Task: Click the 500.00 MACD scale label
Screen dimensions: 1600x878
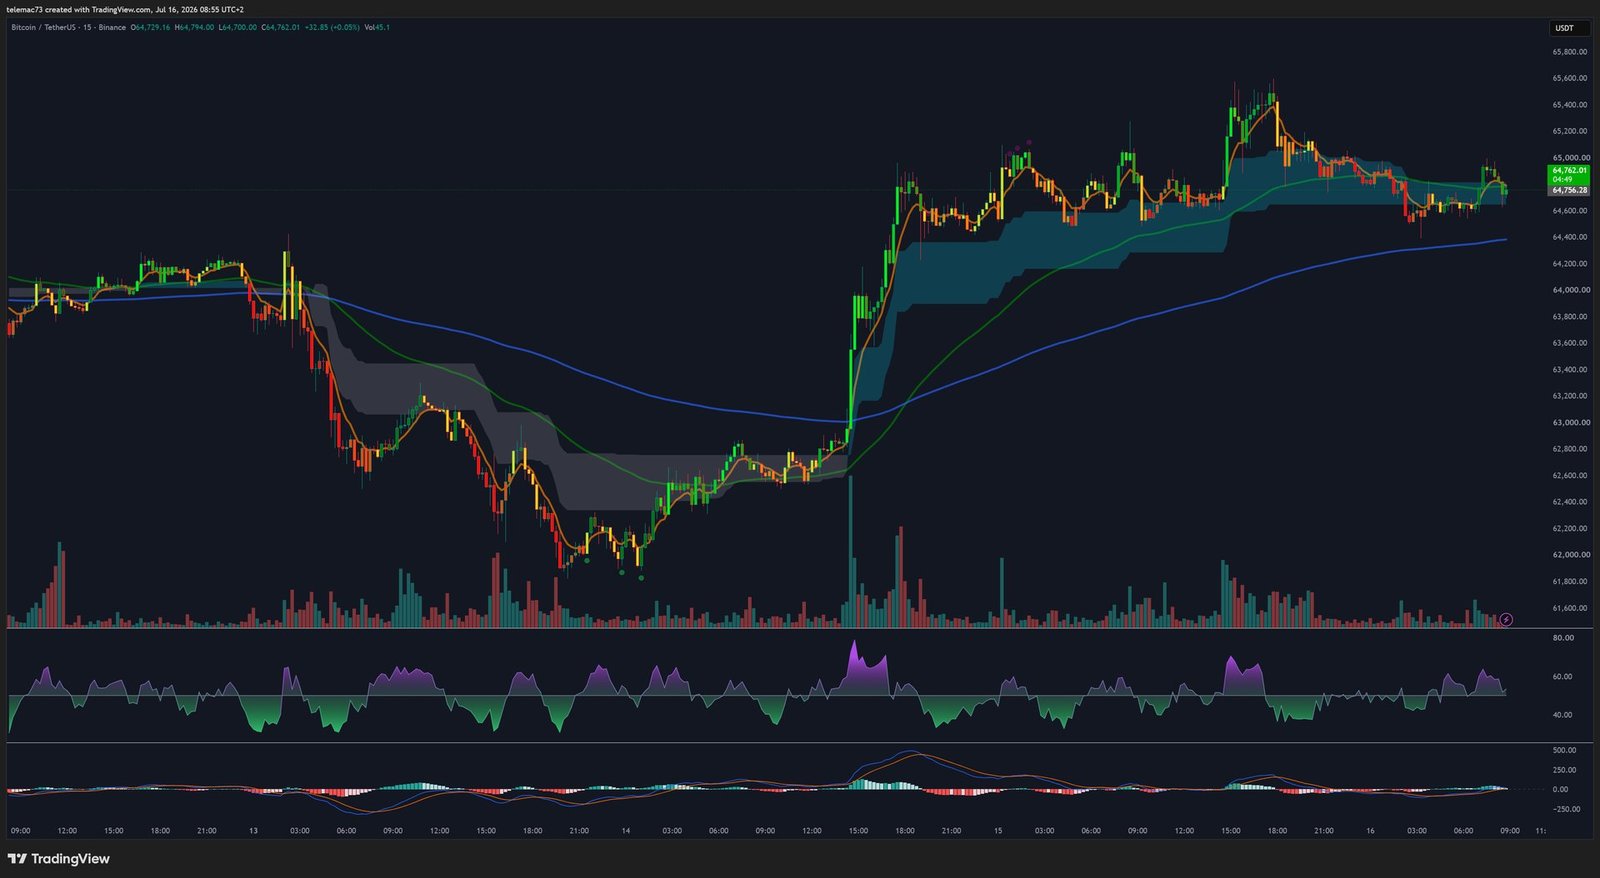Action: coord(1564,750)
